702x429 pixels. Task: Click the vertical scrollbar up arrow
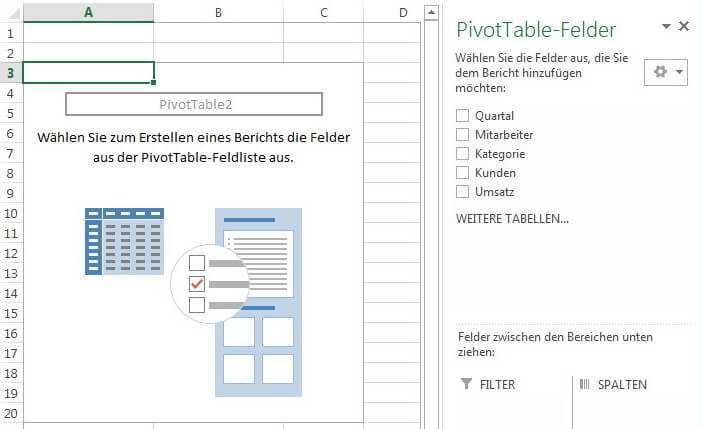431,13
